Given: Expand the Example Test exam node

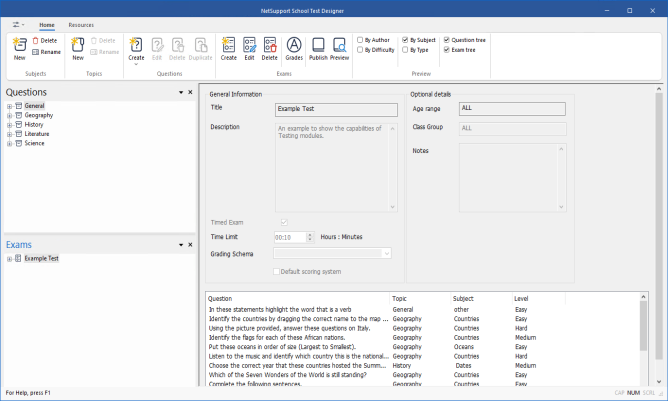Looking at the screenshot, I should tap(9, 259).
